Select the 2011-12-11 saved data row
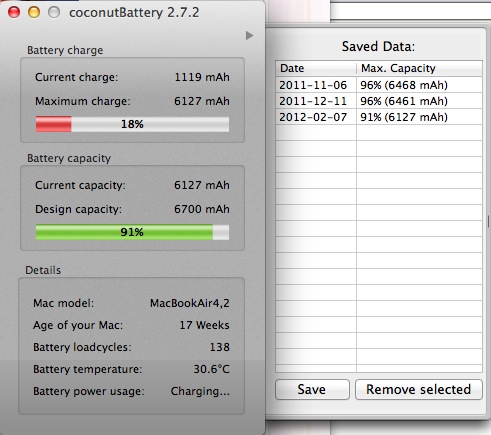This screenshot has width=491, height=435. pos(379,101)
